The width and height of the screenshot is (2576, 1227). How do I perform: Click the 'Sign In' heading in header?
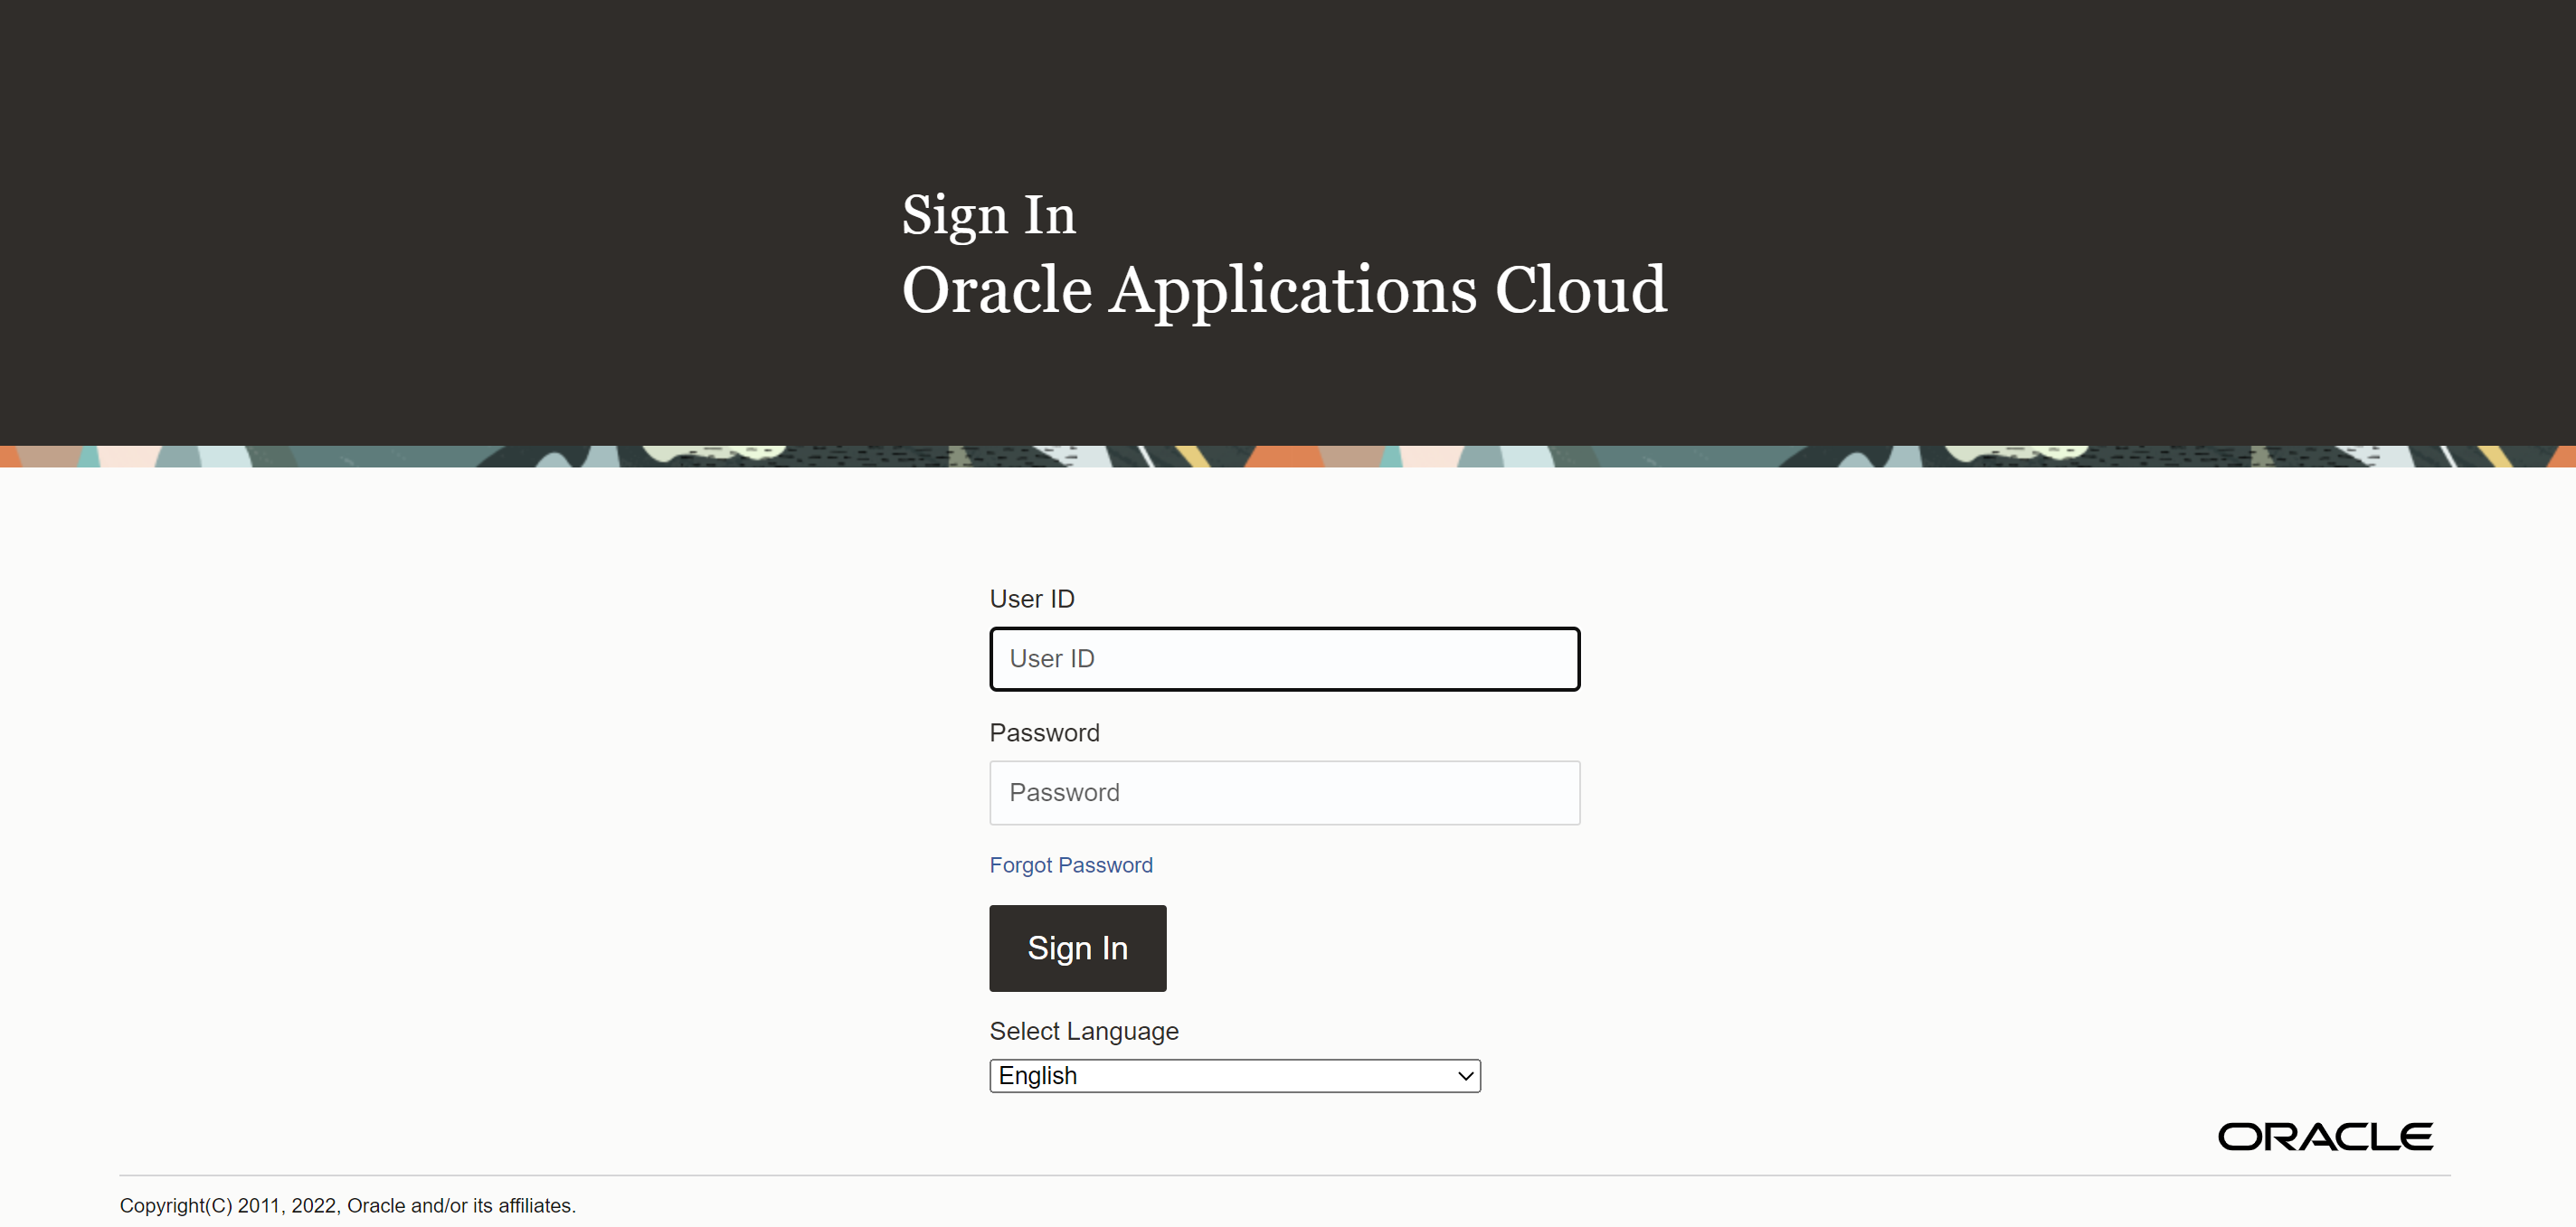988,215
